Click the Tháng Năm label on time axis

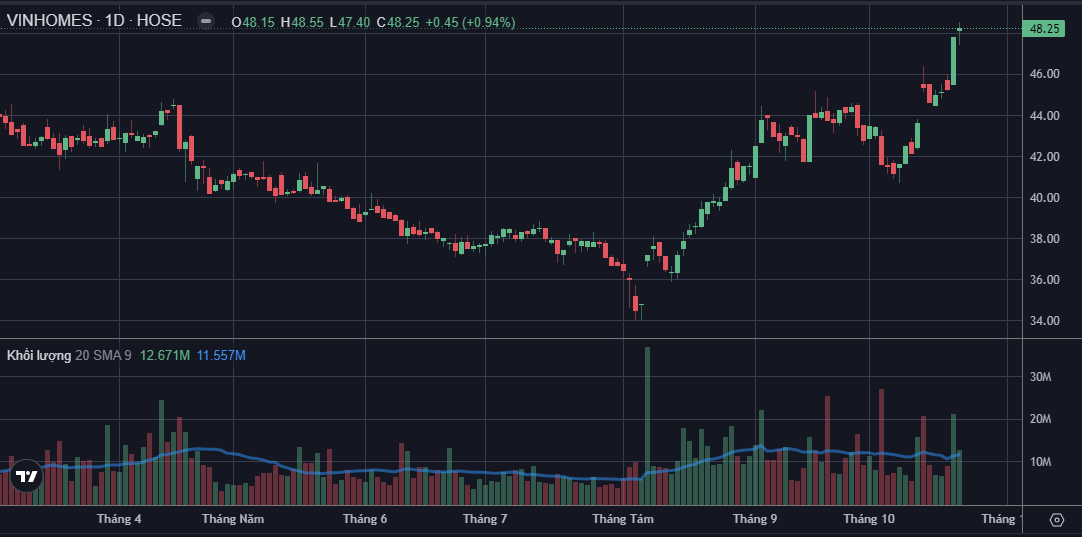click(x=233, y=519)
